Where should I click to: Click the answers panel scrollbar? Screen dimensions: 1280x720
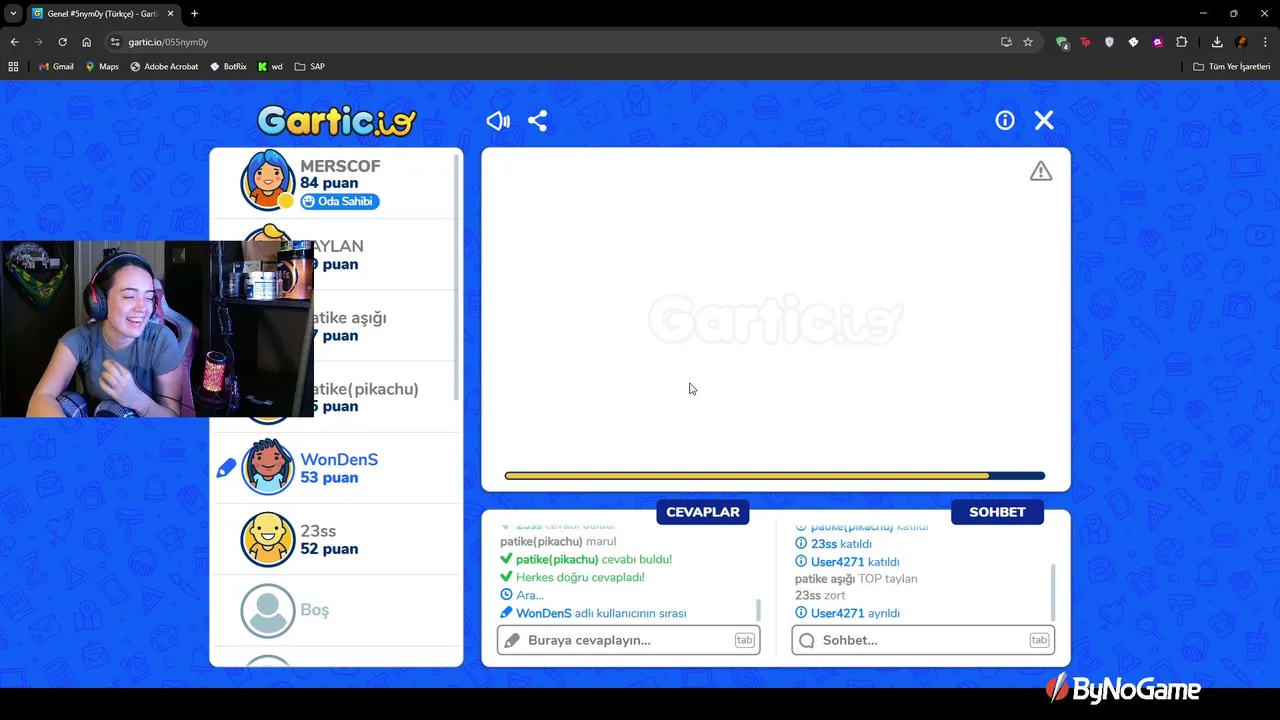(x=758, y=609)
